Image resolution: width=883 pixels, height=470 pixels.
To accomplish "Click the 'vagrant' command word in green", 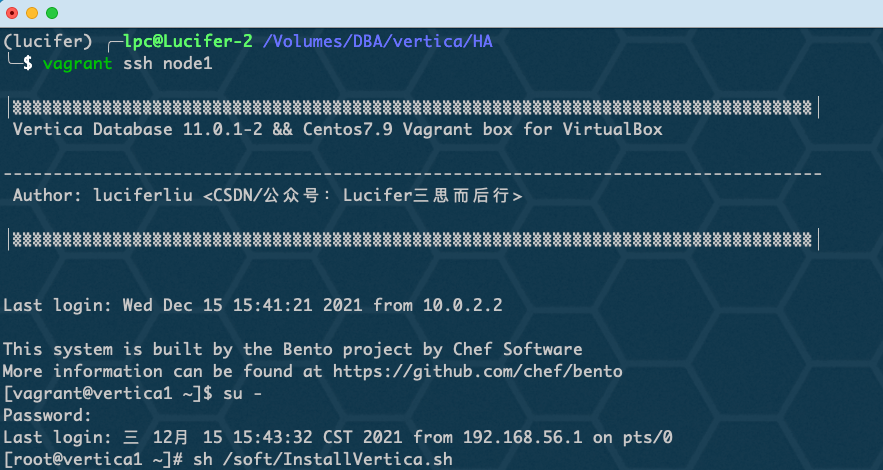I will (78, 64).
